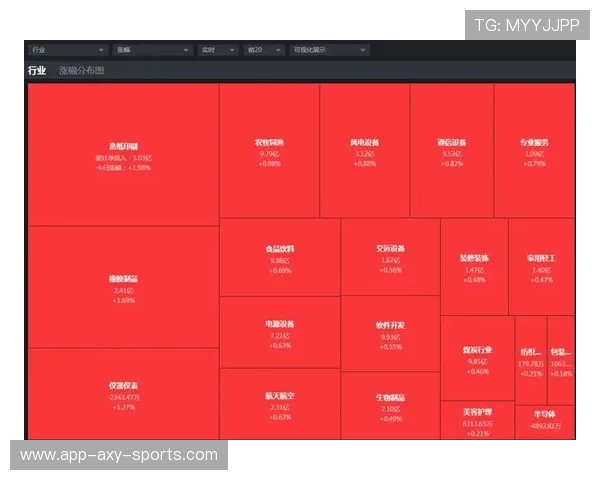Open the 电源设备 treemap block

(x=279, y=331)
